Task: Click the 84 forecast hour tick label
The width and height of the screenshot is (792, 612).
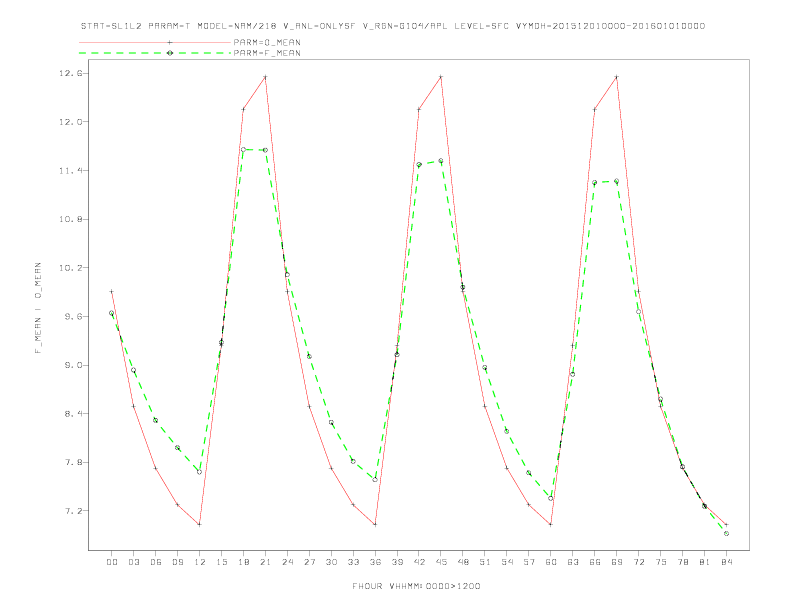Action: 726,562
